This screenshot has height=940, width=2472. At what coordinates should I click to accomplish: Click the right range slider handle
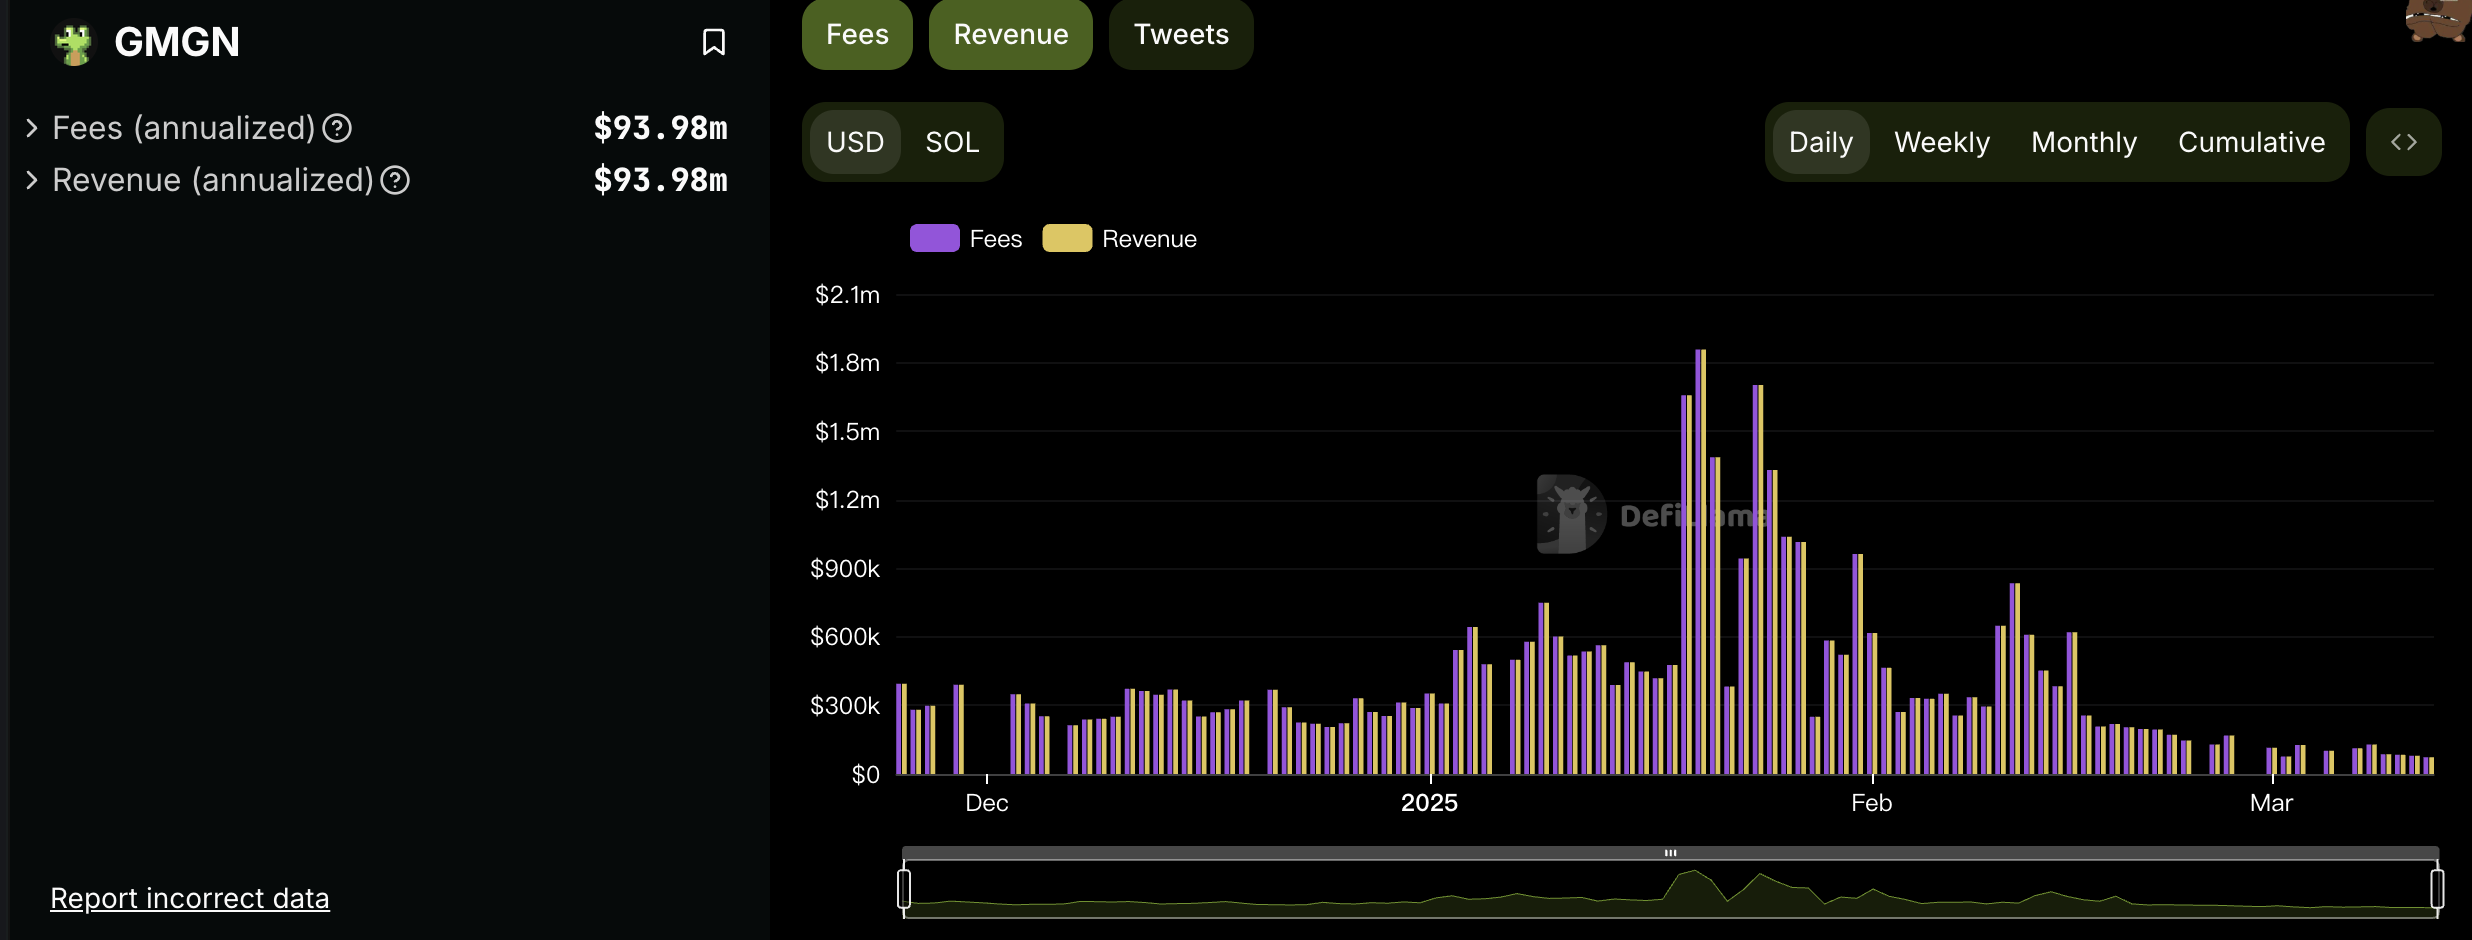[2437, 888]
